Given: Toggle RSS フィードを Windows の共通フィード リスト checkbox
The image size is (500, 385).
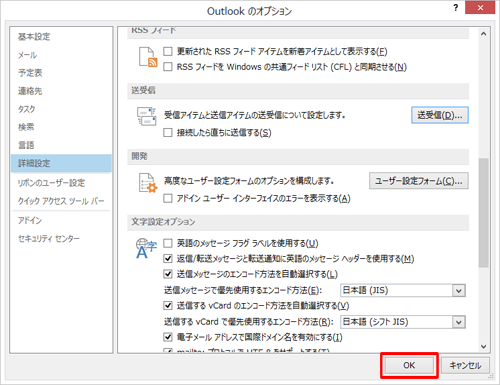Looking at the screenshot, I should (x=168, y=67).
